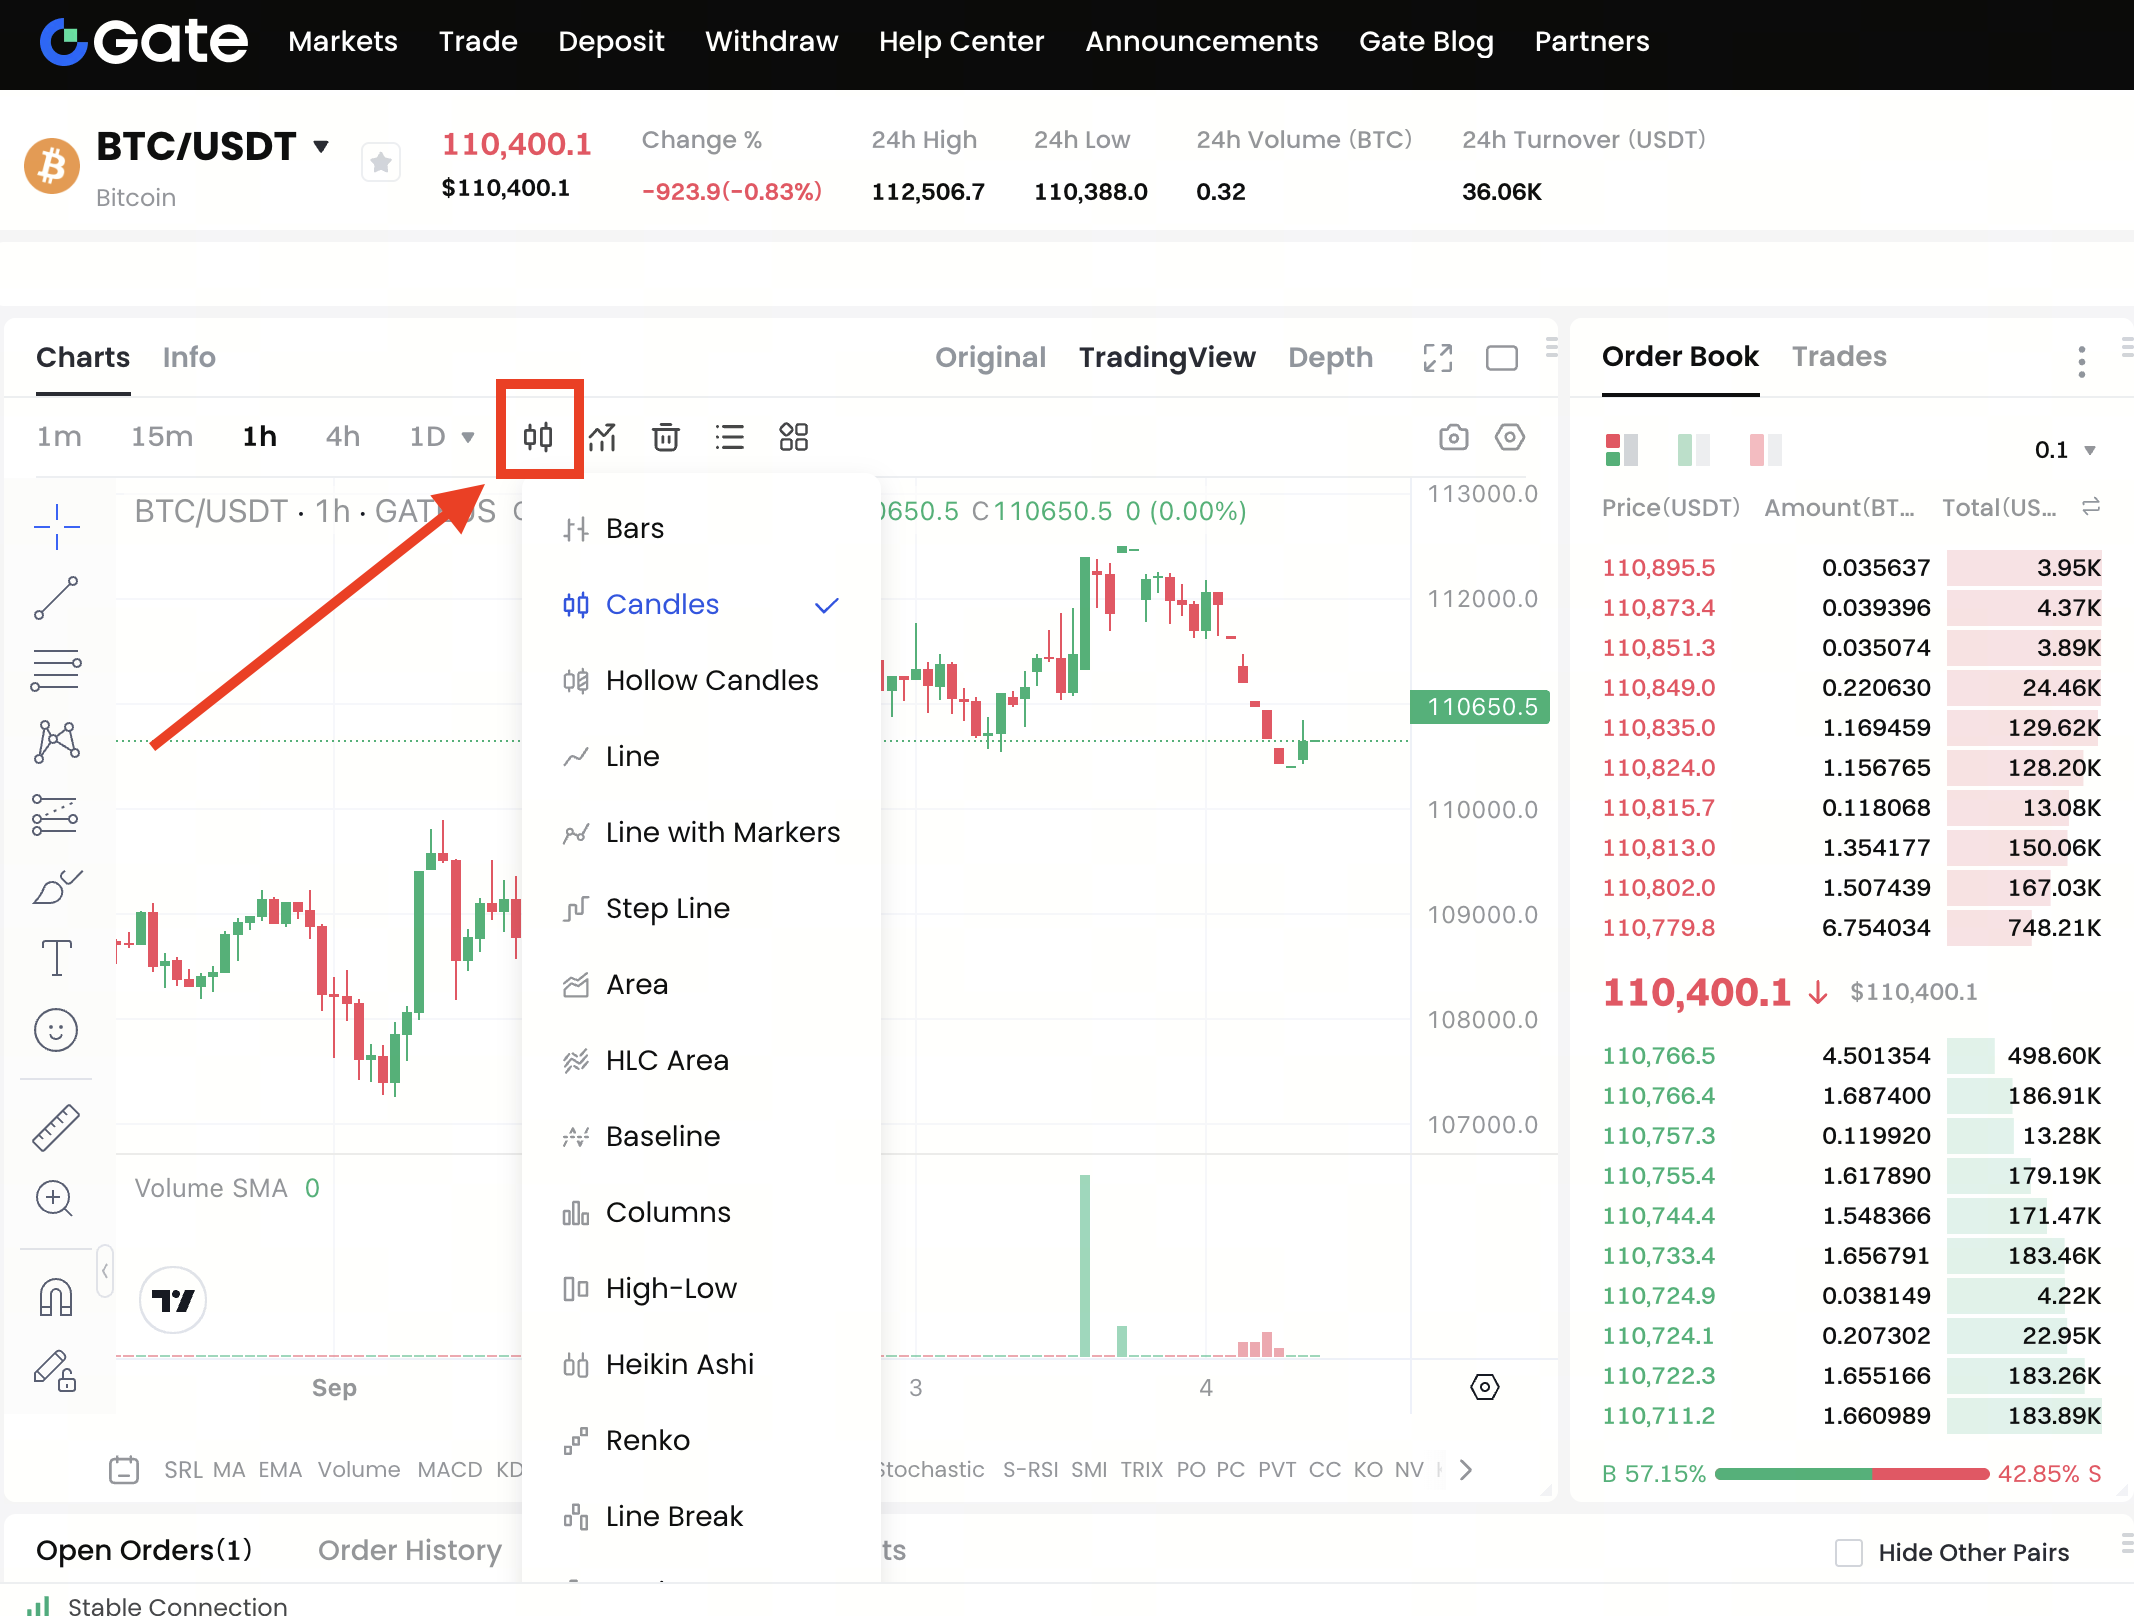Take a chart screenshot with camera icon

(x=1453, y=437)
